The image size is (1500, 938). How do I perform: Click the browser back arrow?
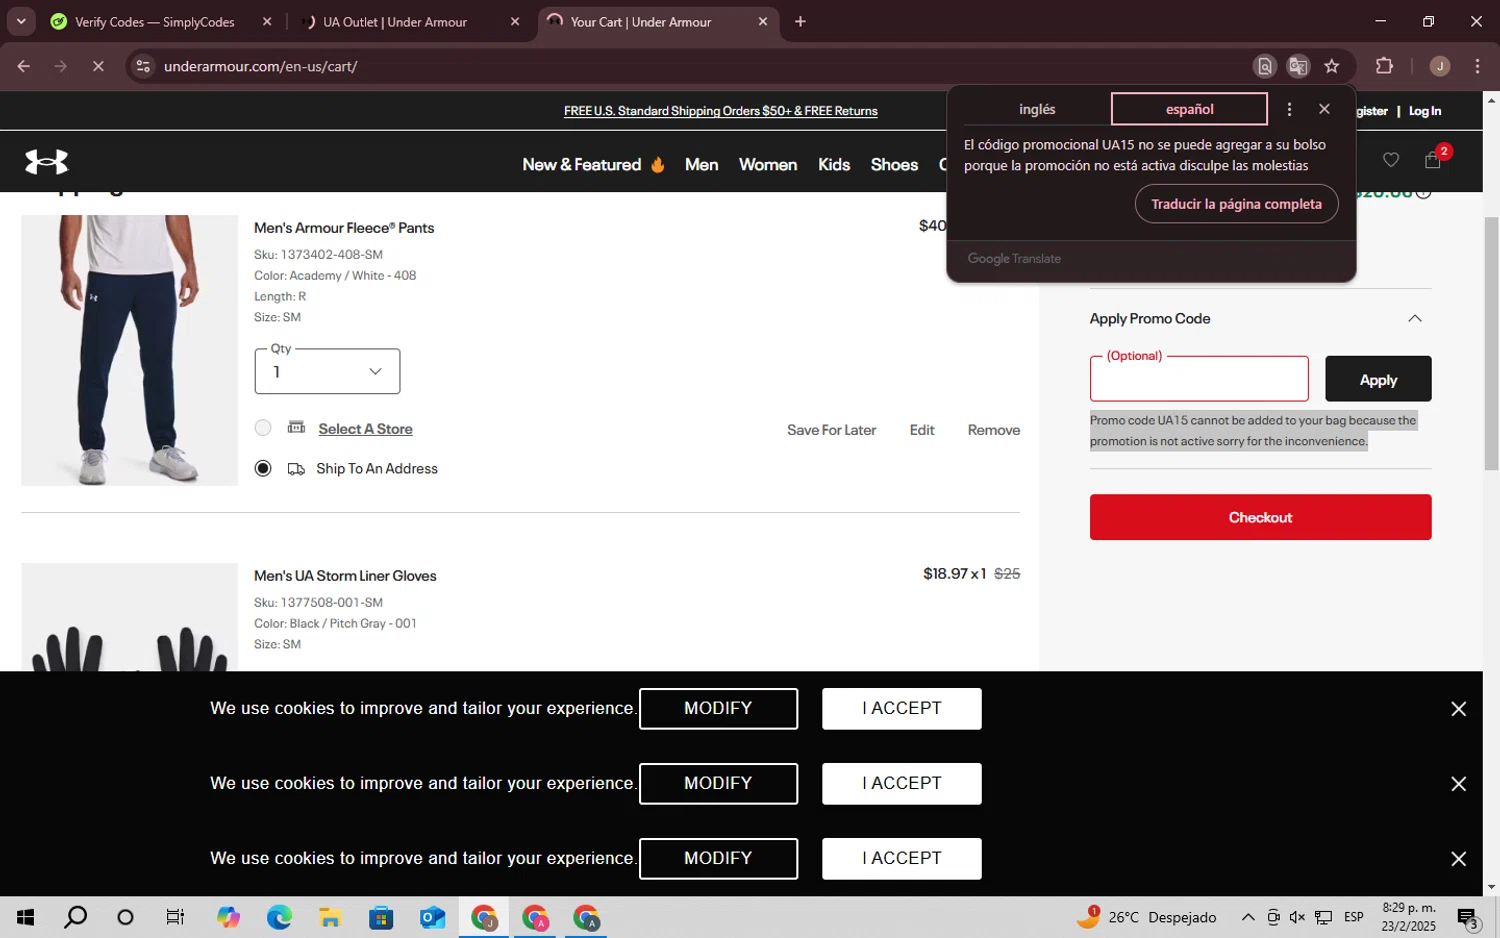pyautogui.click(x=24, y=66)
